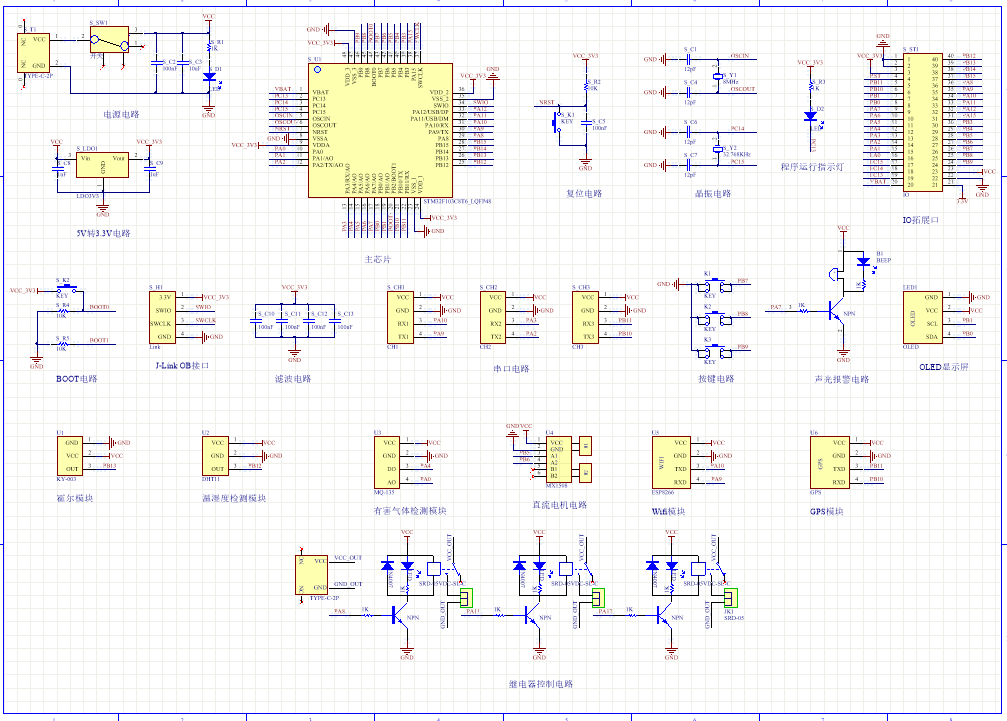Click the '滤波电路' section label
This screenshot has height=721, width=1007.
click(293, 379)
